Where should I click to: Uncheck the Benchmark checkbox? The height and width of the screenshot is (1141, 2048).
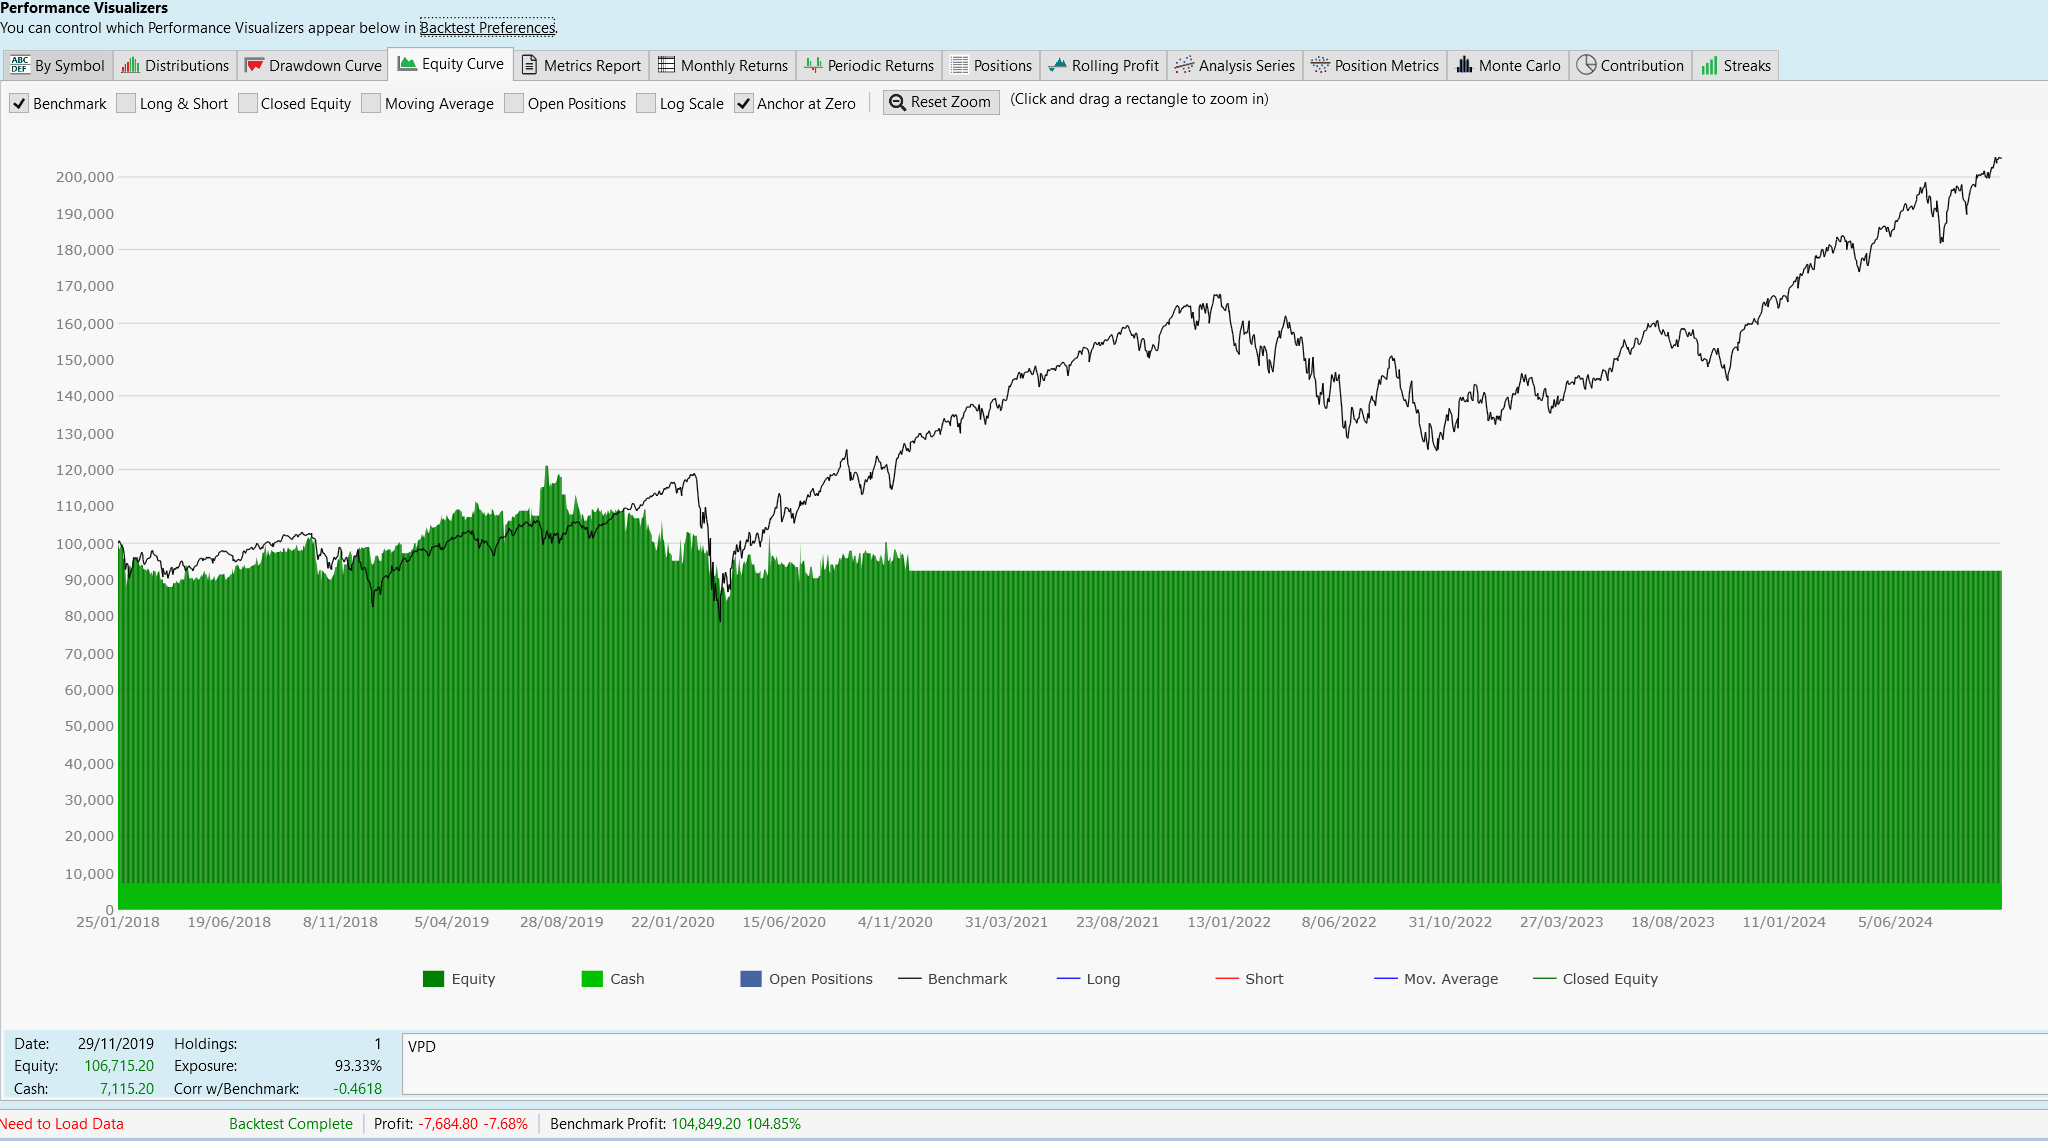click(x=19, y=103)
